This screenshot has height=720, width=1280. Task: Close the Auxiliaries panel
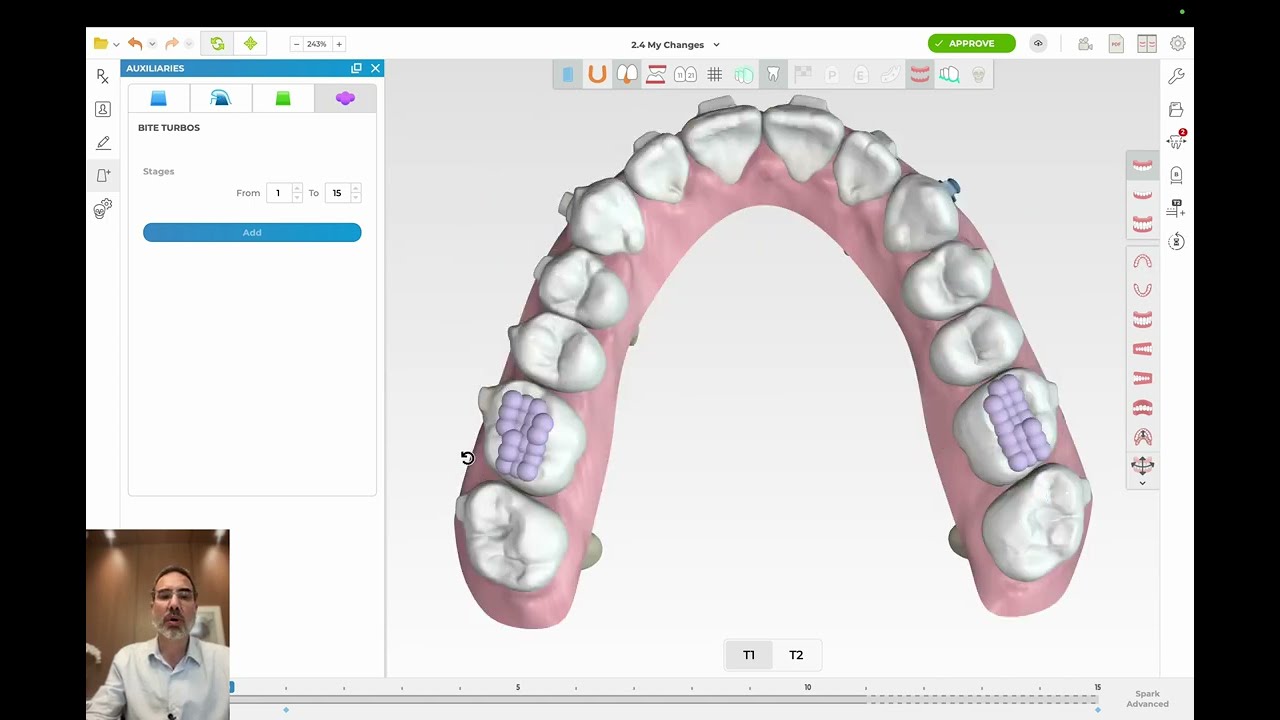pyautogui.click(x=375, y=68)
